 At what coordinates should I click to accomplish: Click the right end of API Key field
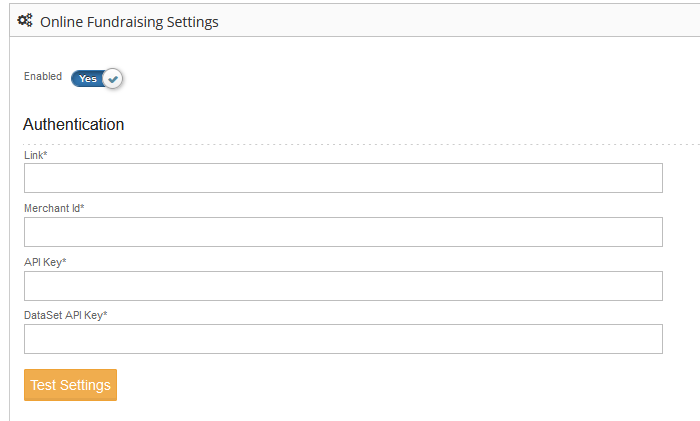654,286
